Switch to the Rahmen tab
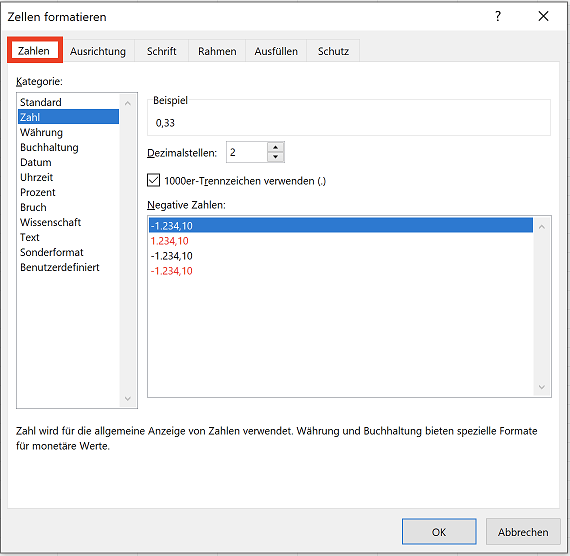Image resolution: width=570 pixels, height=556 pixels. point(217,51)
